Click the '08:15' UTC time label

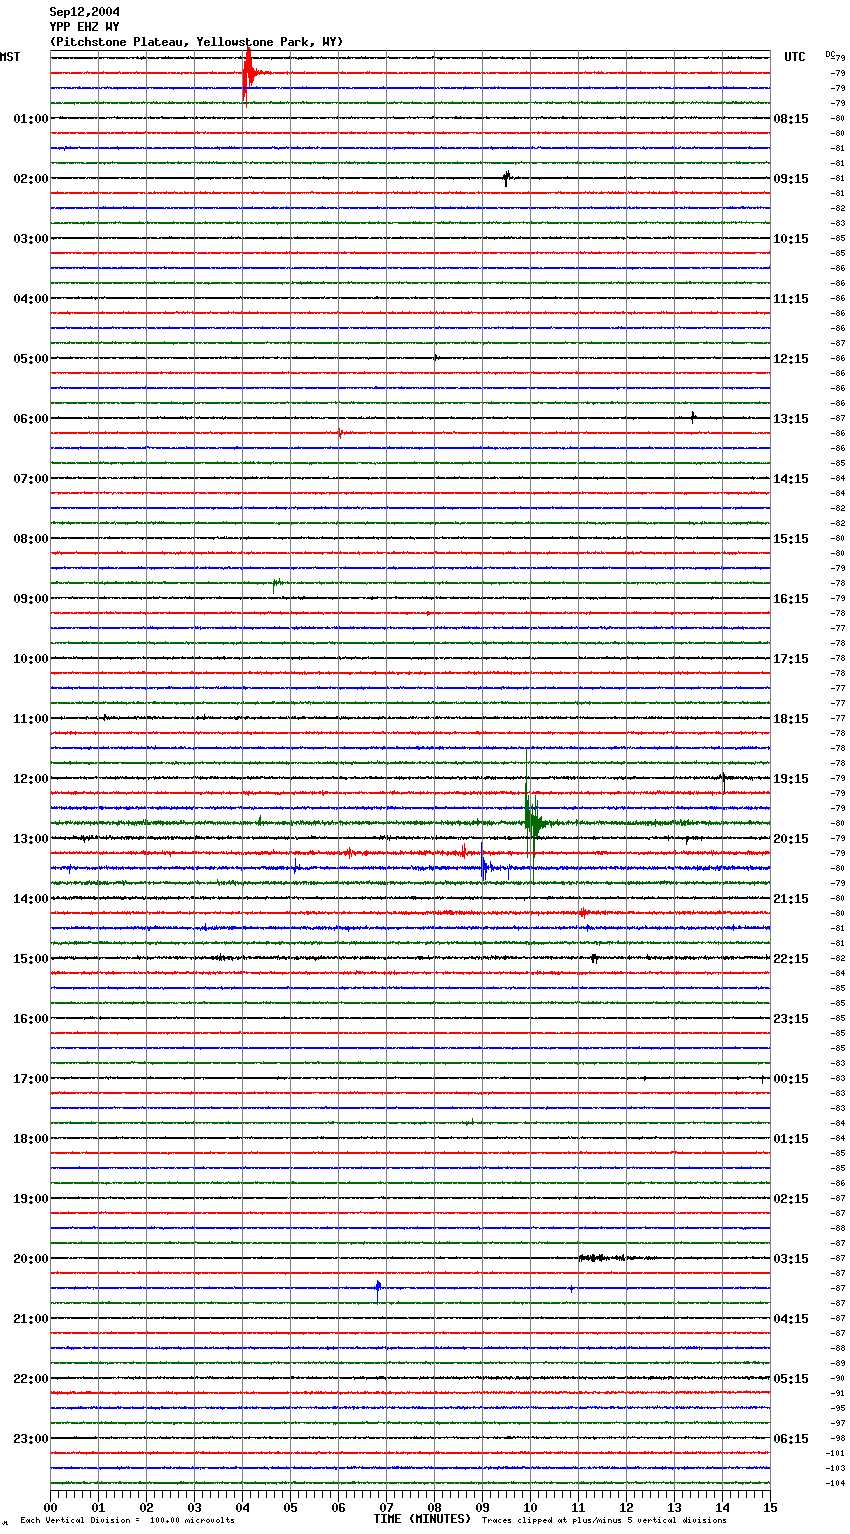(791, 119)
